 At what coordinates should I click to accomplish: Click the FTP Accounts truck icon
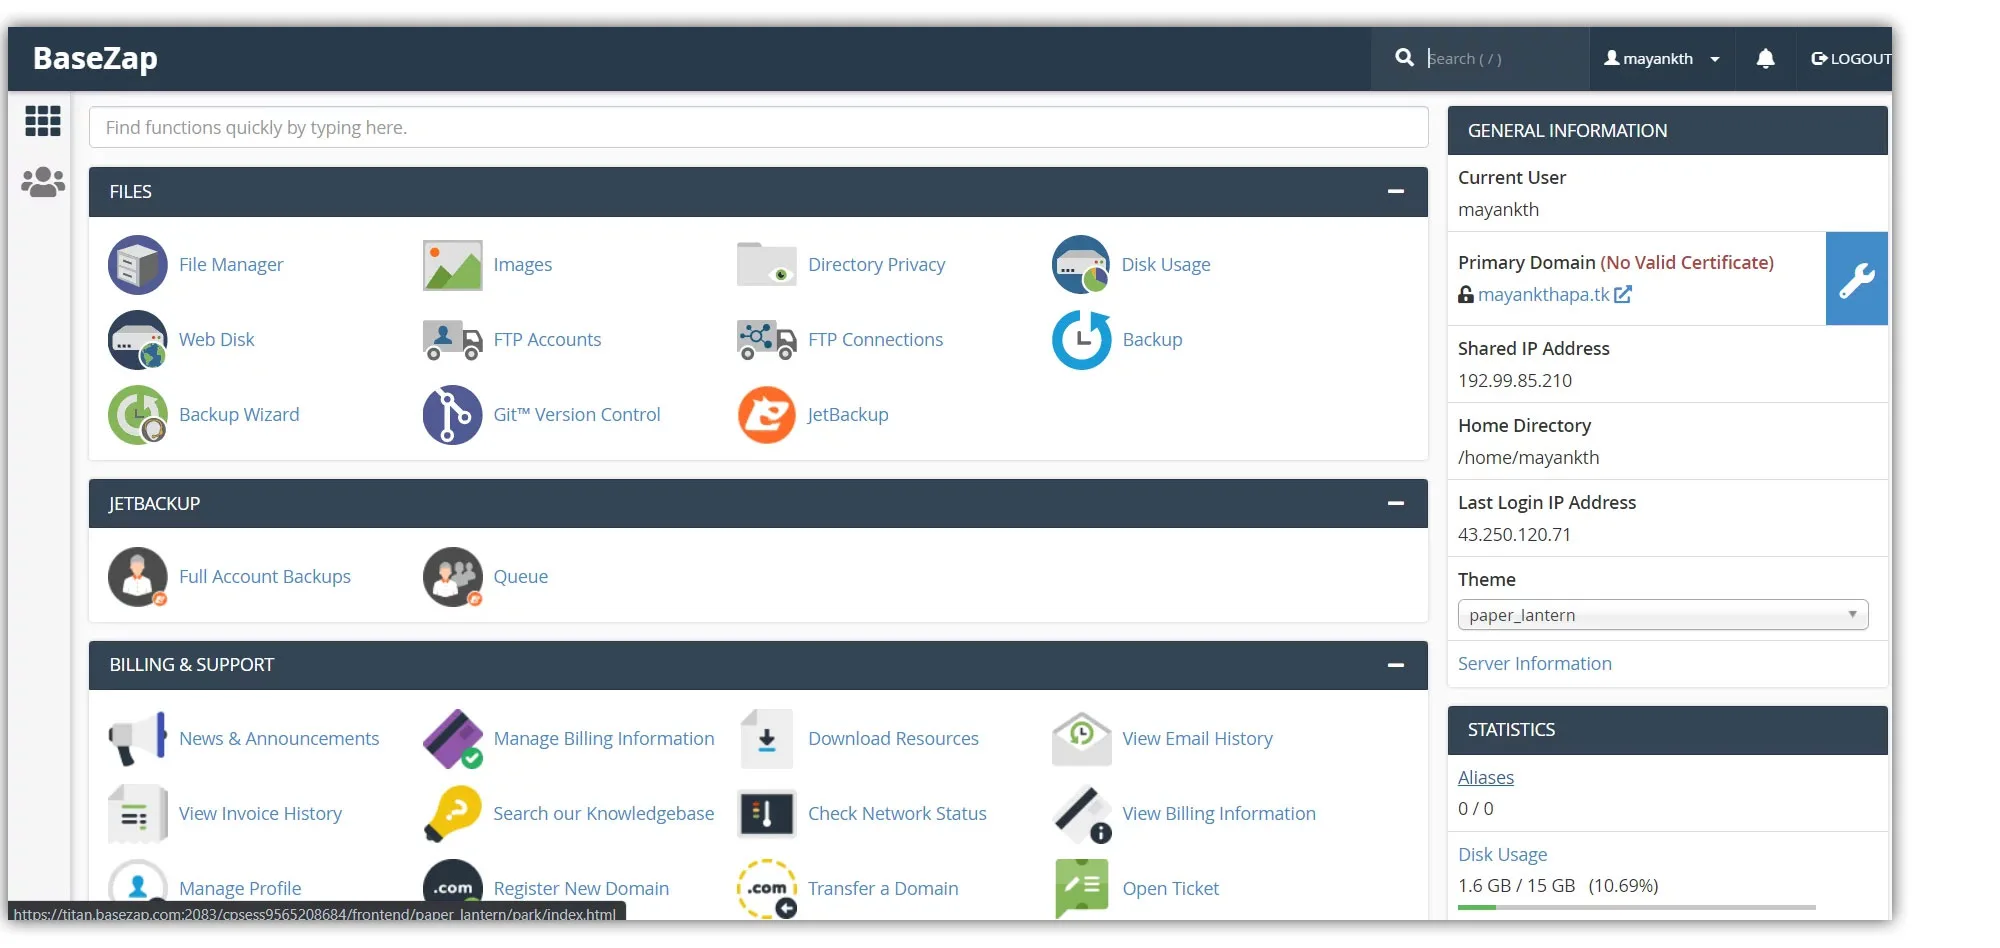452,340
